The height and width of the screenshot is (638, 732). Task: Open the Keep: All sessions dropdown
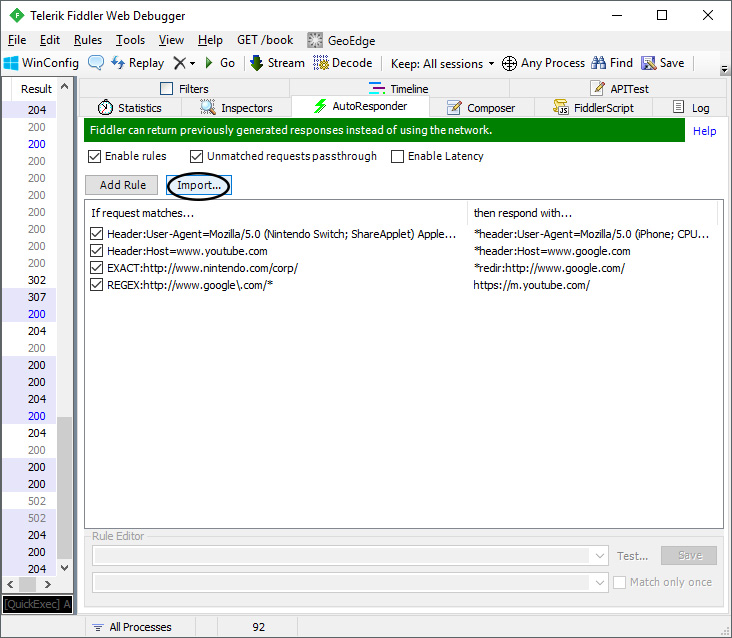point(442,63)
